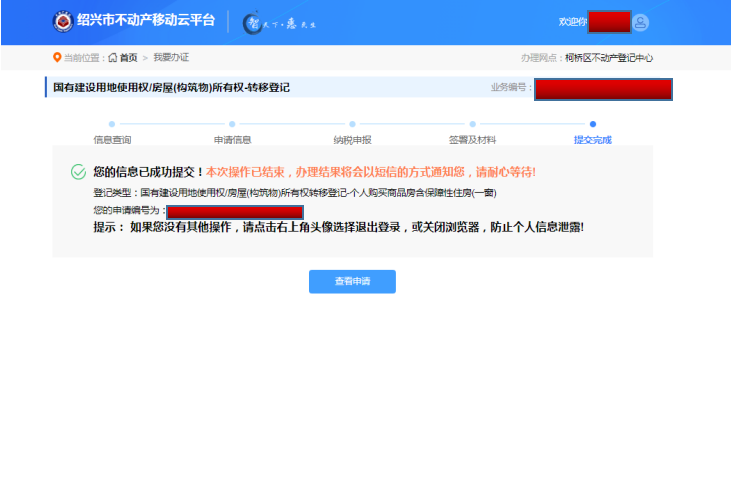
Task: Click the progress dot above 纳税申报
Action: pos(352,124)
